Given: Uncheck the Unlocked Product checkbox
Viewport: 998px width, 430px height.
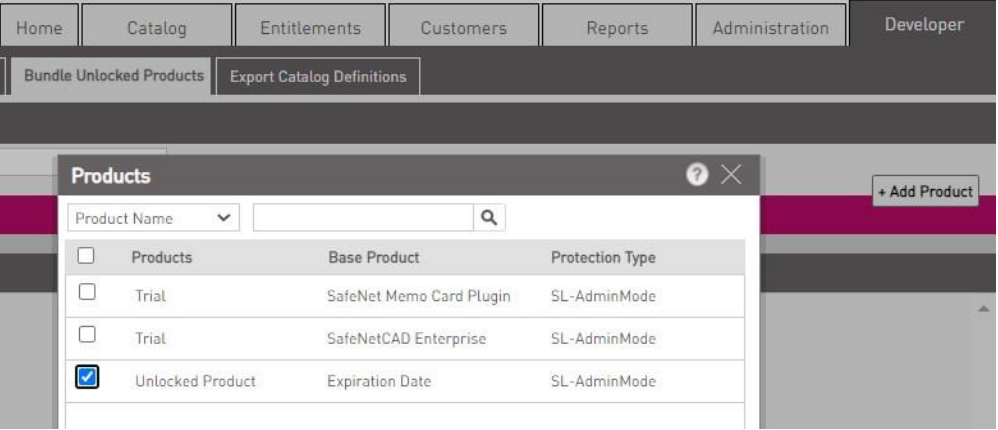Looking at the screenshot, I should click(x=86, y=378).
